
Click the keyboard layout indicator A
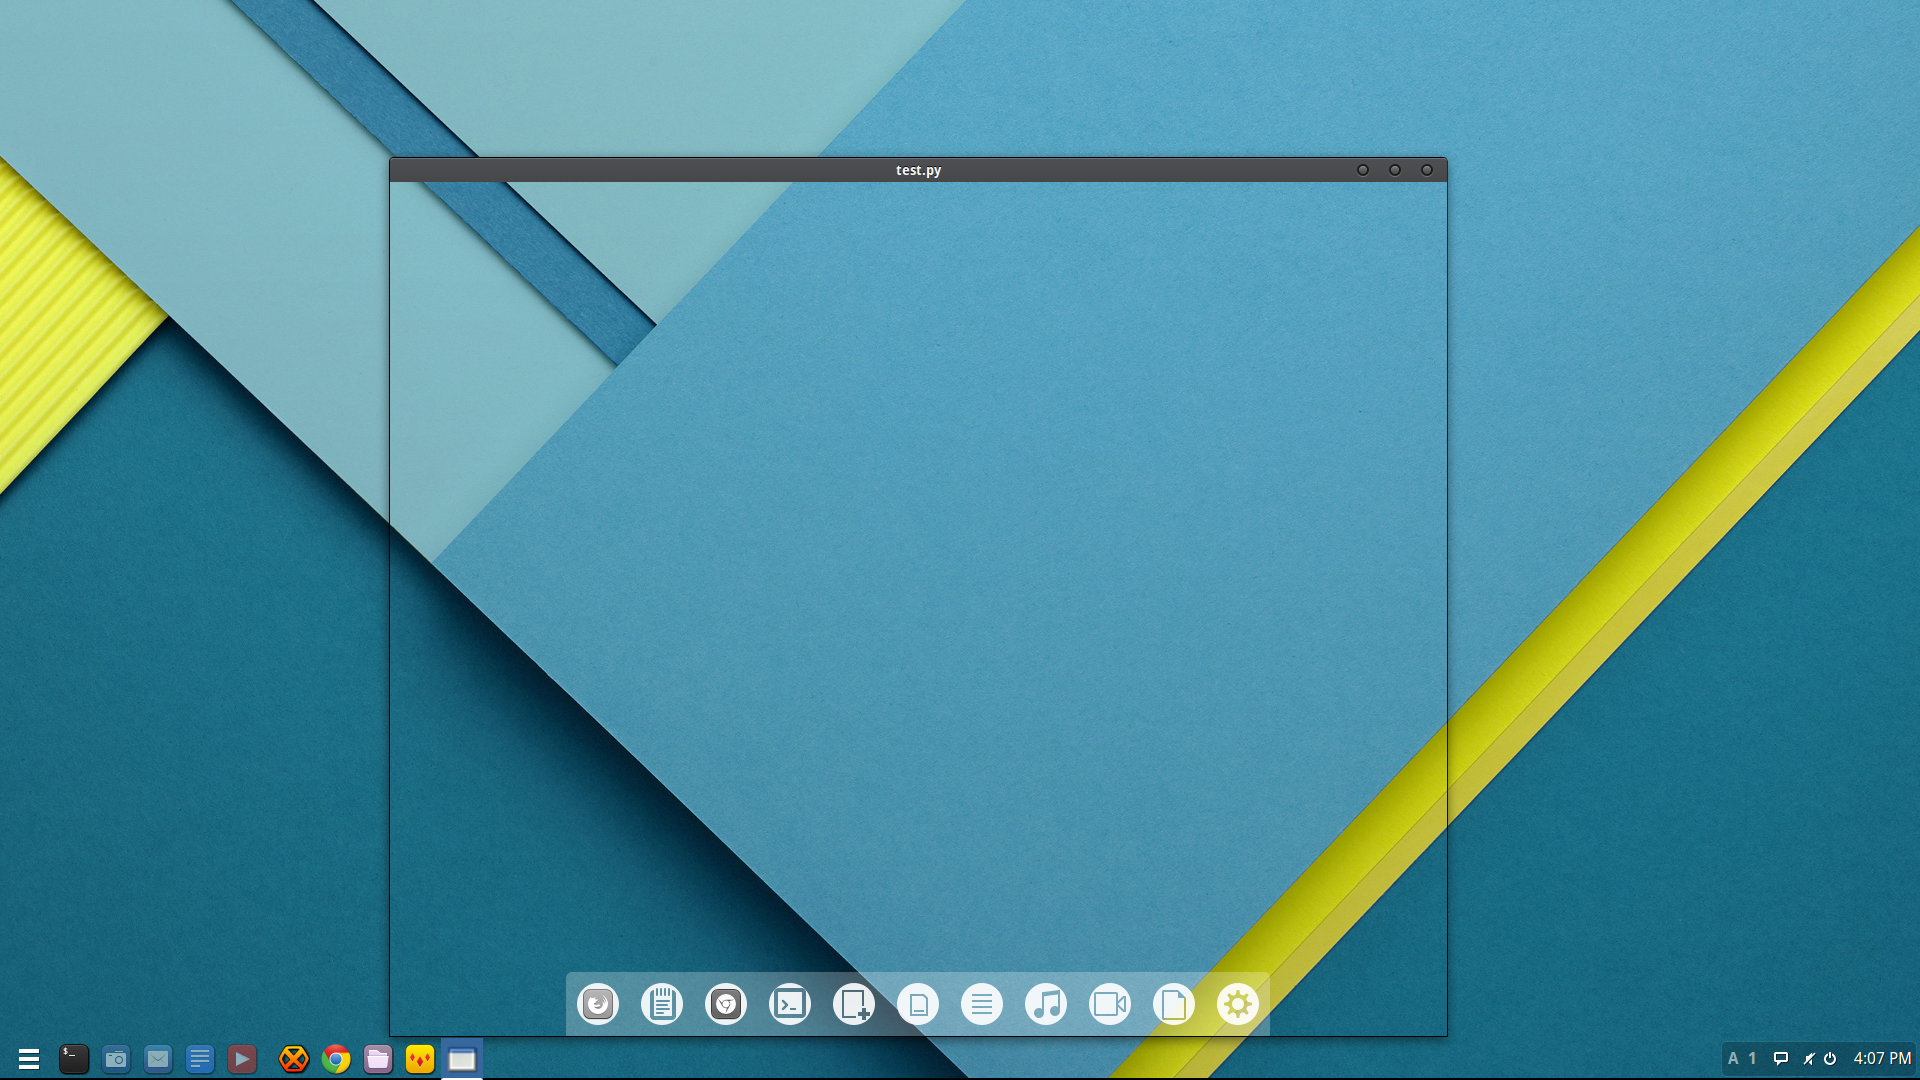point(1733,1058)
